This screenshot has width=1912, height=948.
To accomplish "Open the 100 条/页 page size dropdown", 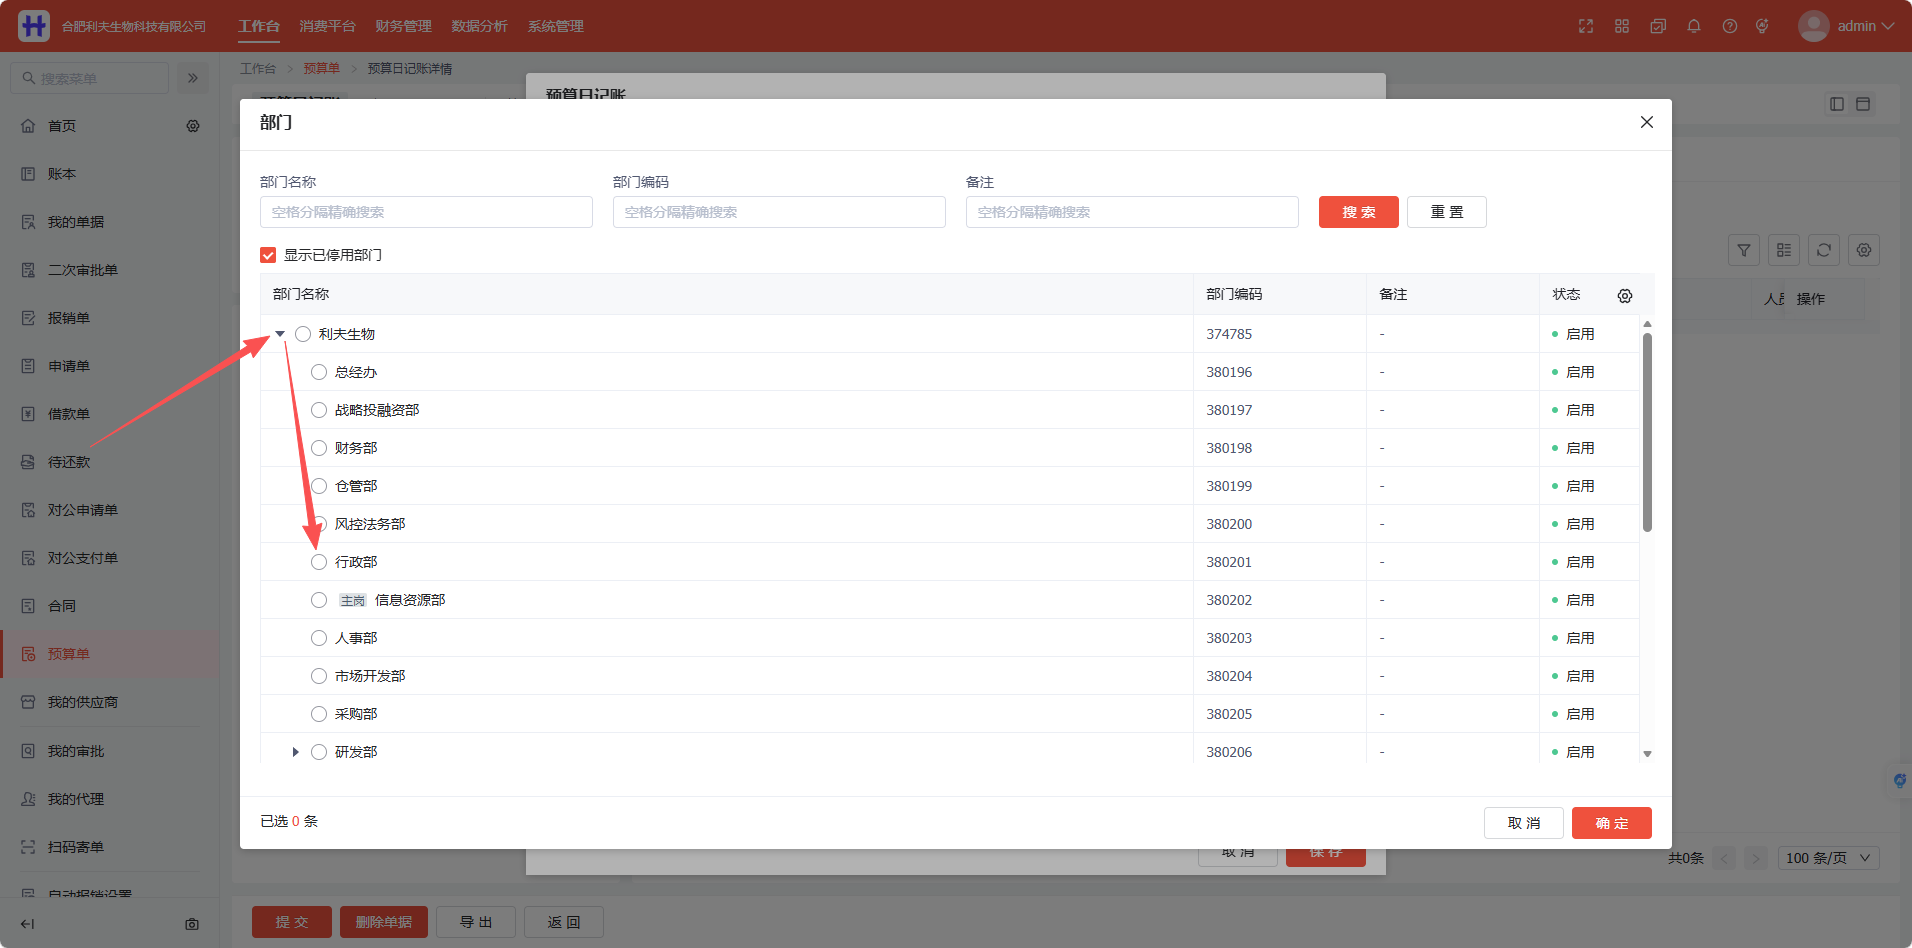I will click(x=1829, y=858).
